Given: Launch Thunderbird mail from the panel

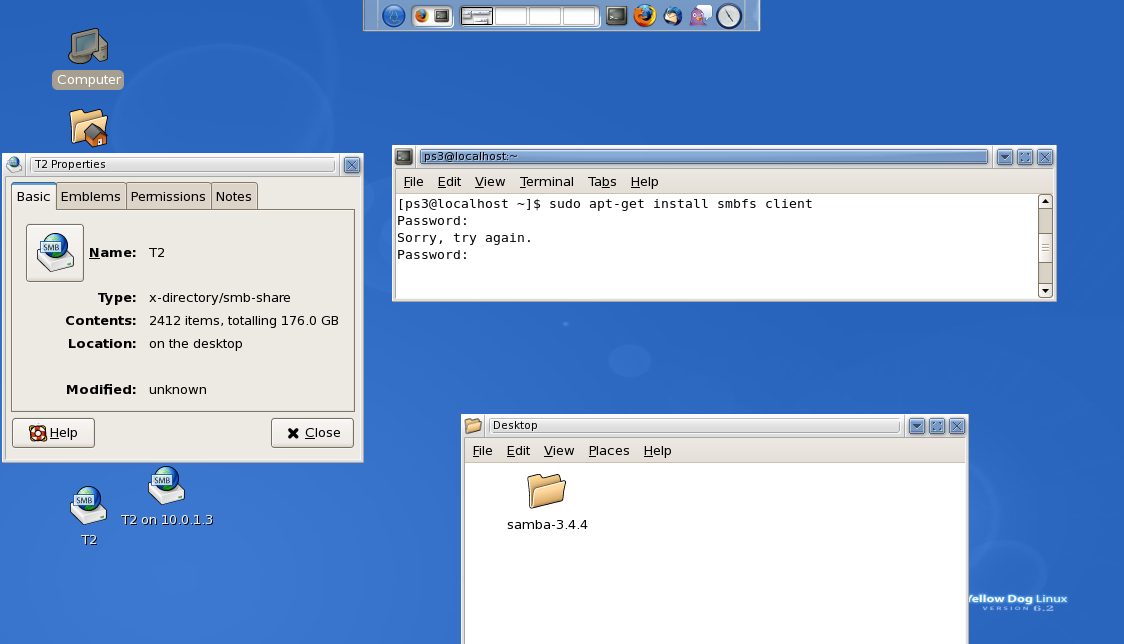Looking at the screenshot, I should pyautogui.click(x=672, y=16).
